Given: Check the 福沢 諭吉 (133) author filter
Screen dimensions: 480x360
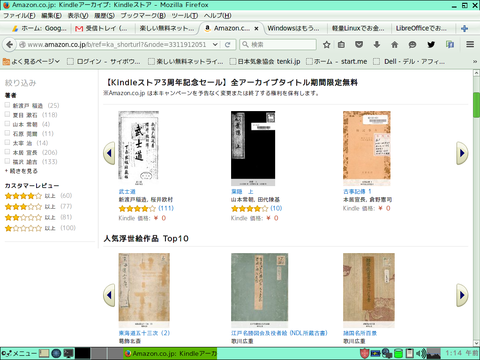Looking at the screenshot, I should [x=7, y=161].
